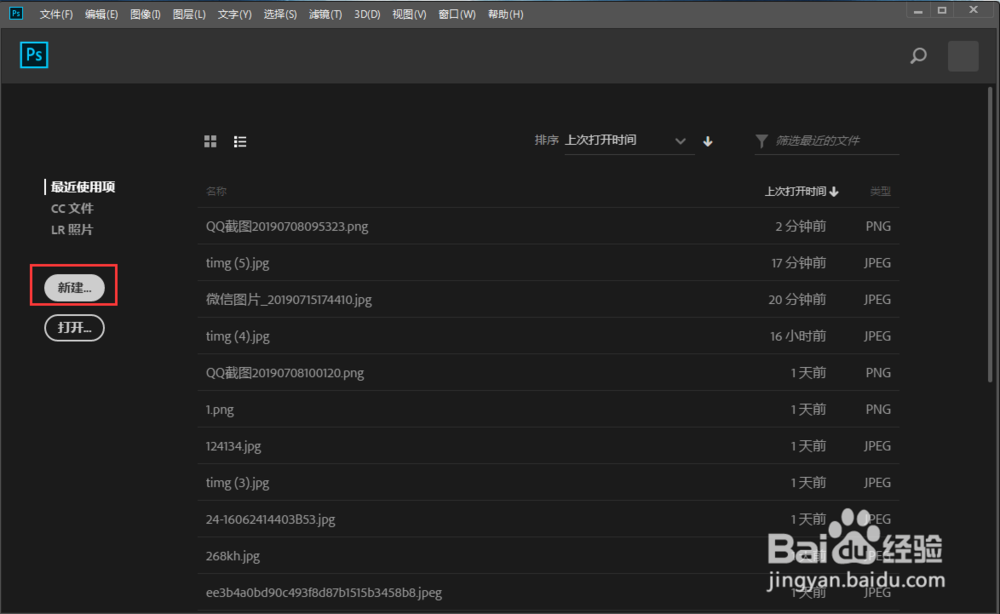This screenshot has height=614, width=1000.
Task: Switch to LR 照片 section
Action: (x=70, y=229)
